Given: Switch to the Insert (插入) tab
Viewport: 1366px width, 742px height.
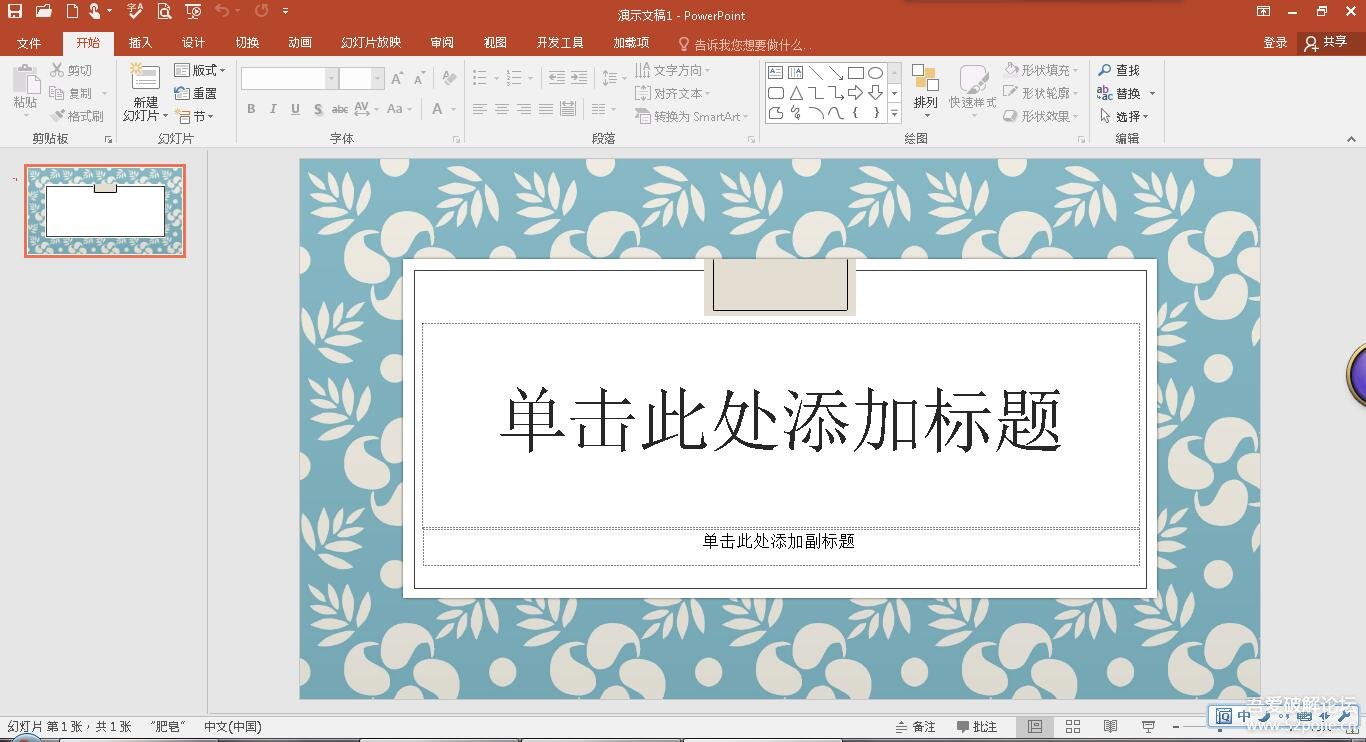Looking at the screenshot, I should (x=140, y=43).
